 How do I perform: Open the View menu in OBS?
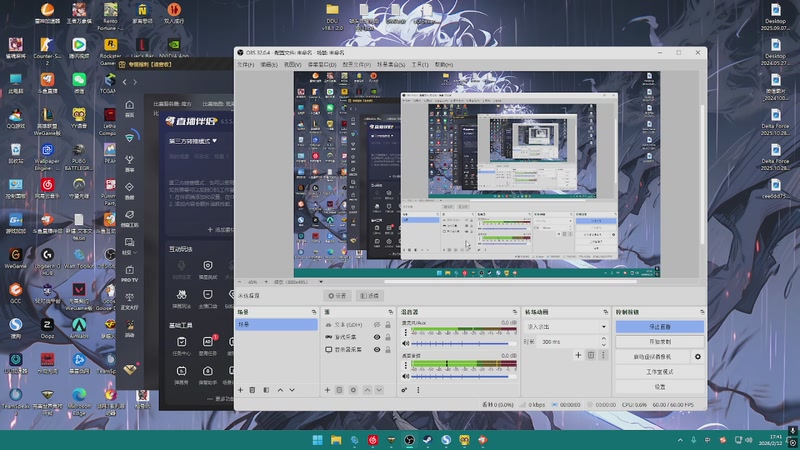point(292,65)
